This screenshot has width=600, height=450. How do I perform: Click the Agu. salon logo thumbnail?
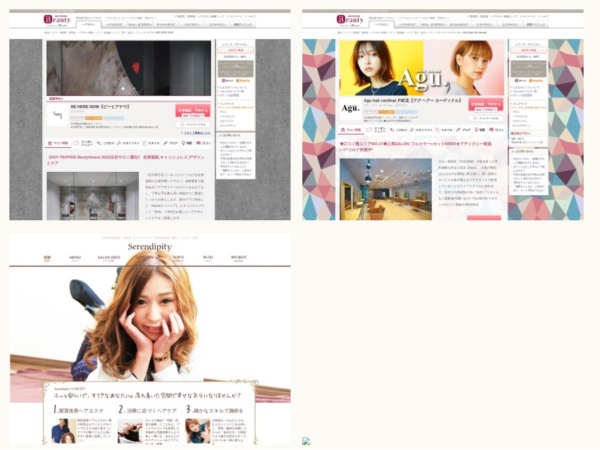350,109
